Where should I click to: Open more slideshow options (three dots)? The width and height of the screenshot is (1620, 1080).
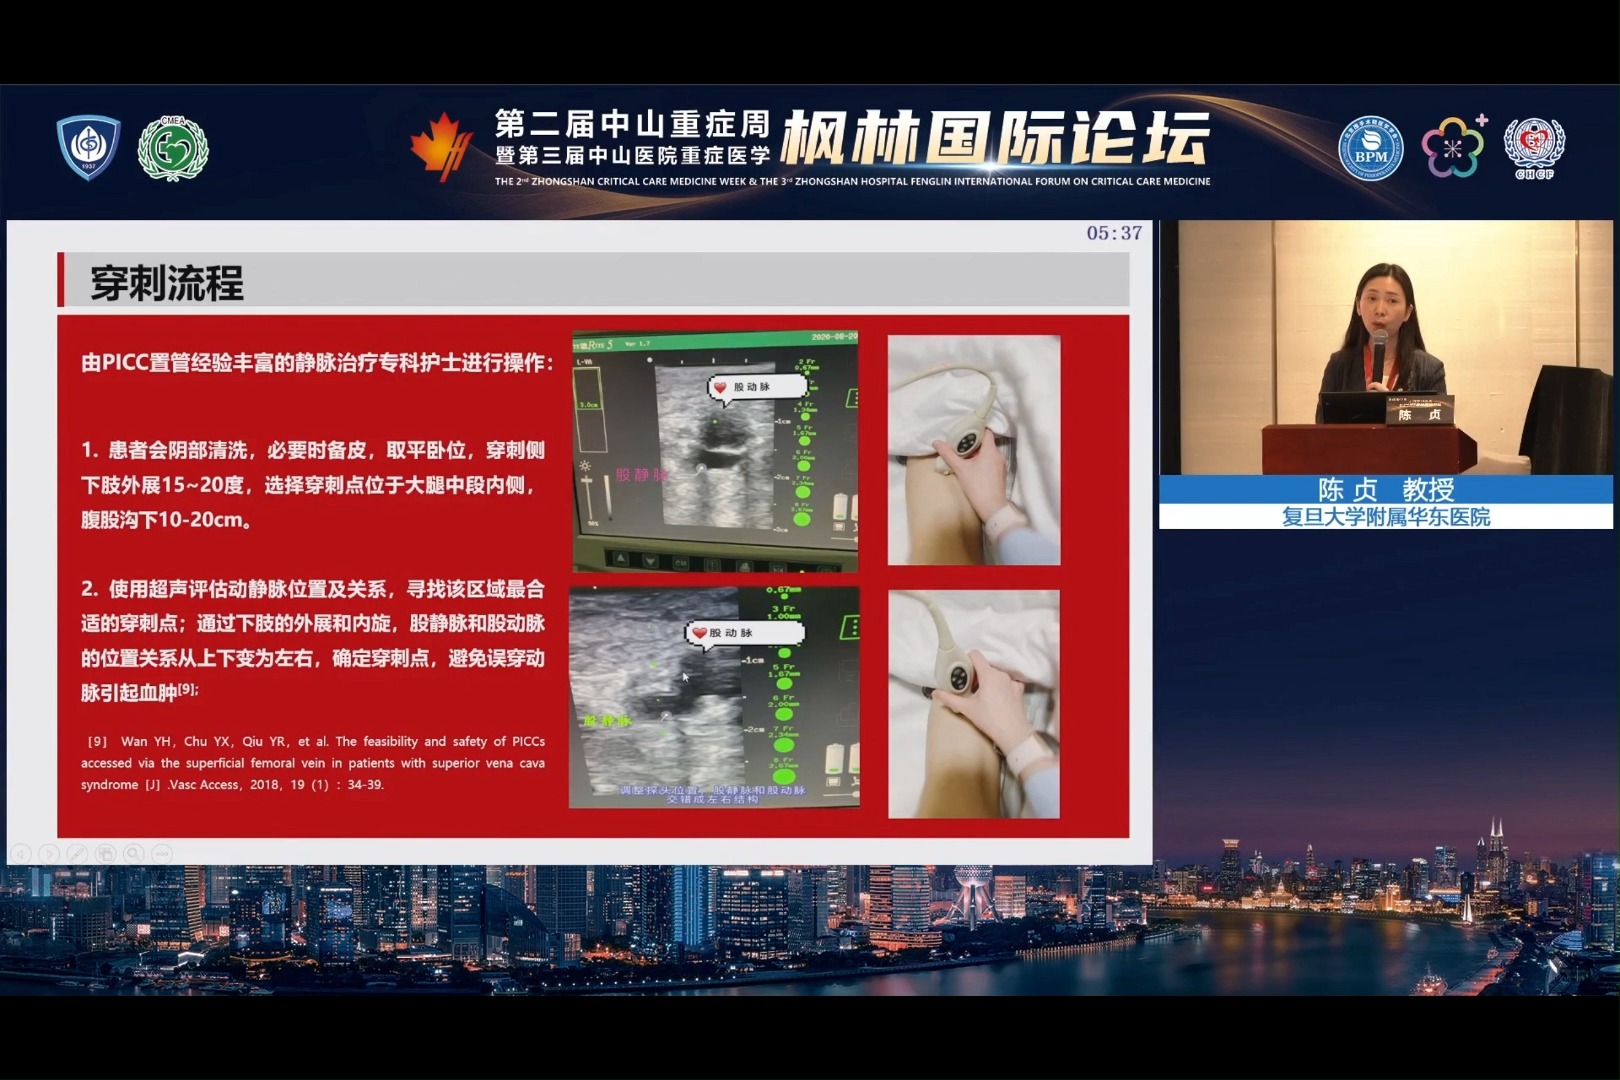tap(161, 853)
